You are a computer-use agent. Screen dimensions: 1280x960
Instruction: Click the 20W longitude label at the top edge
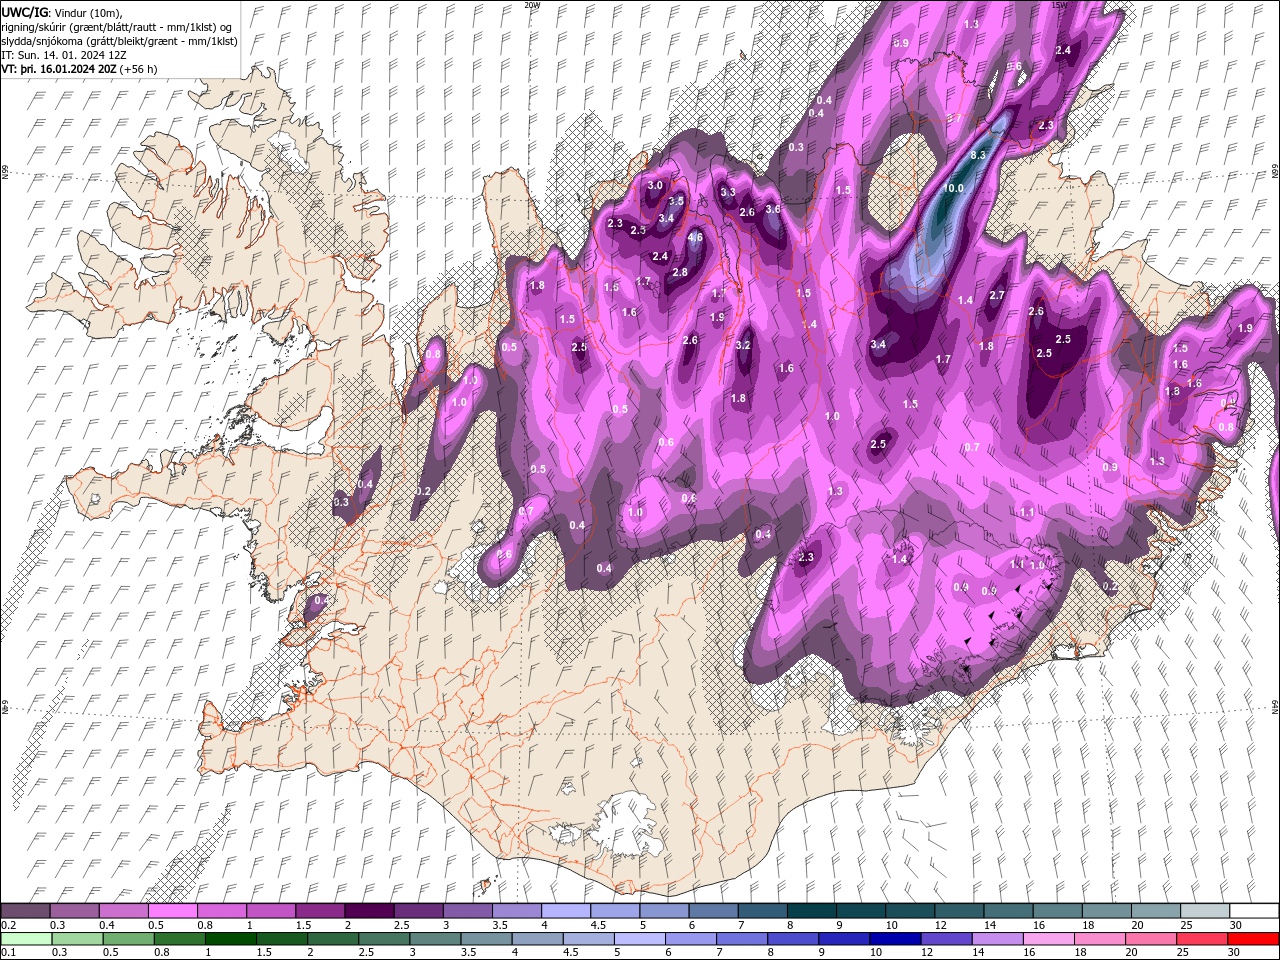click(531, 5)
